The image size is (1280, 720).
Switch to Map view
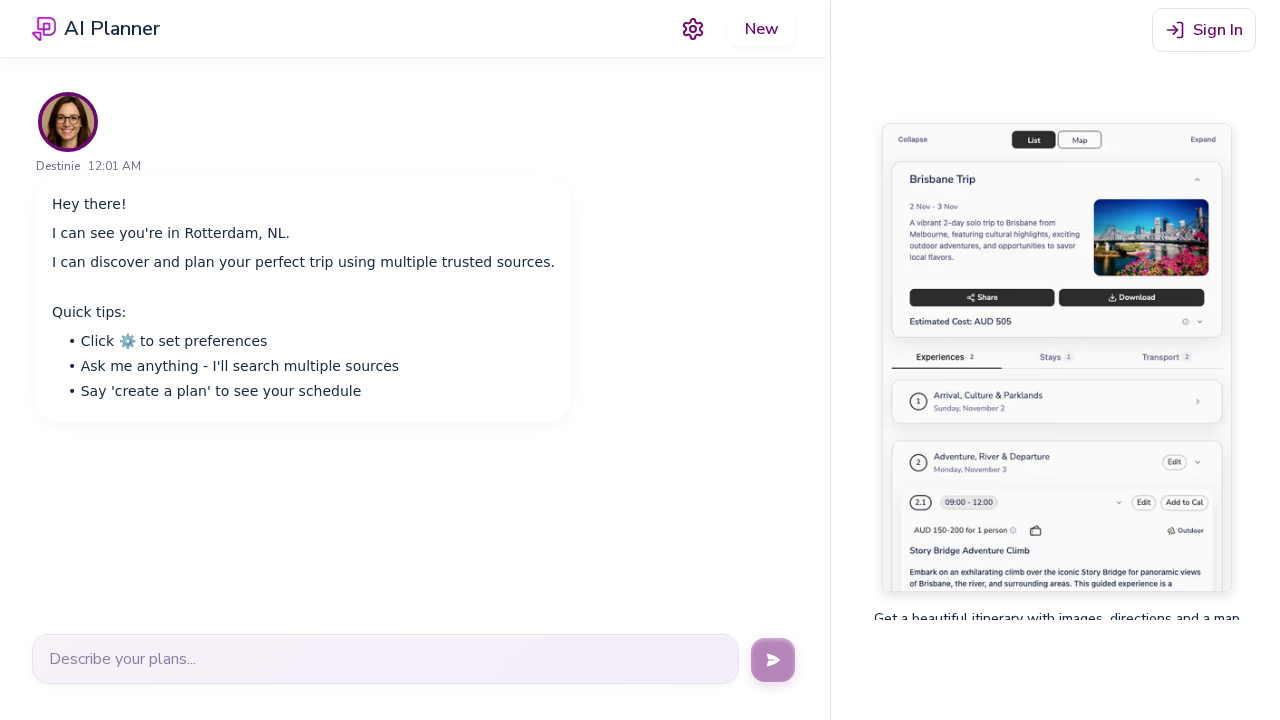tap(1079, 139)
